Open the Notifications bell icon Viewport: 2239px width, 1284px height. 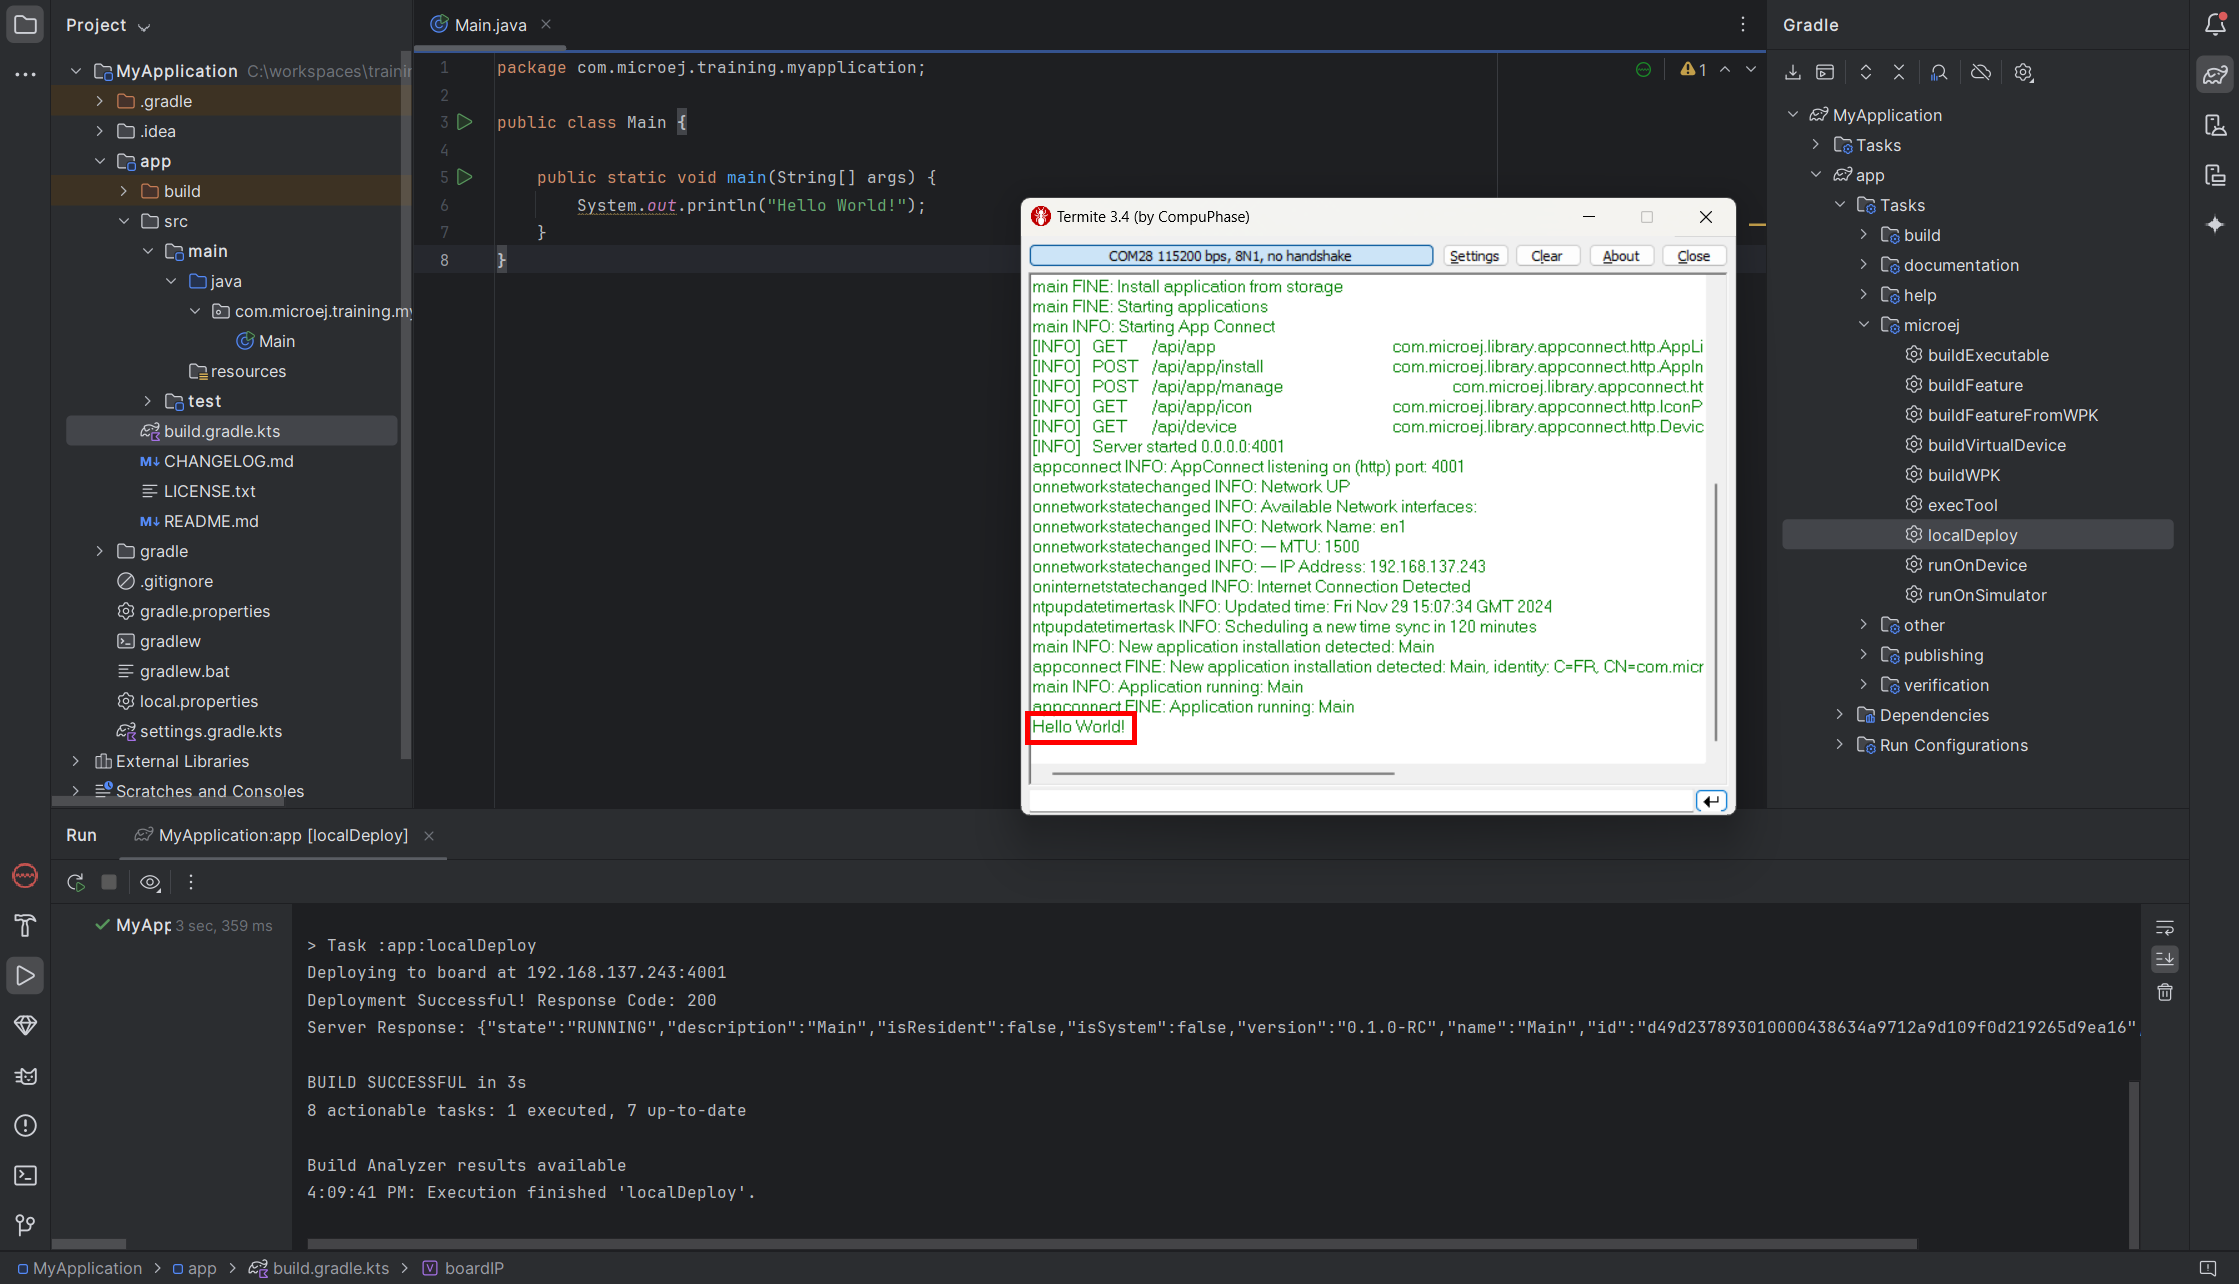(x=2215, y=25)
